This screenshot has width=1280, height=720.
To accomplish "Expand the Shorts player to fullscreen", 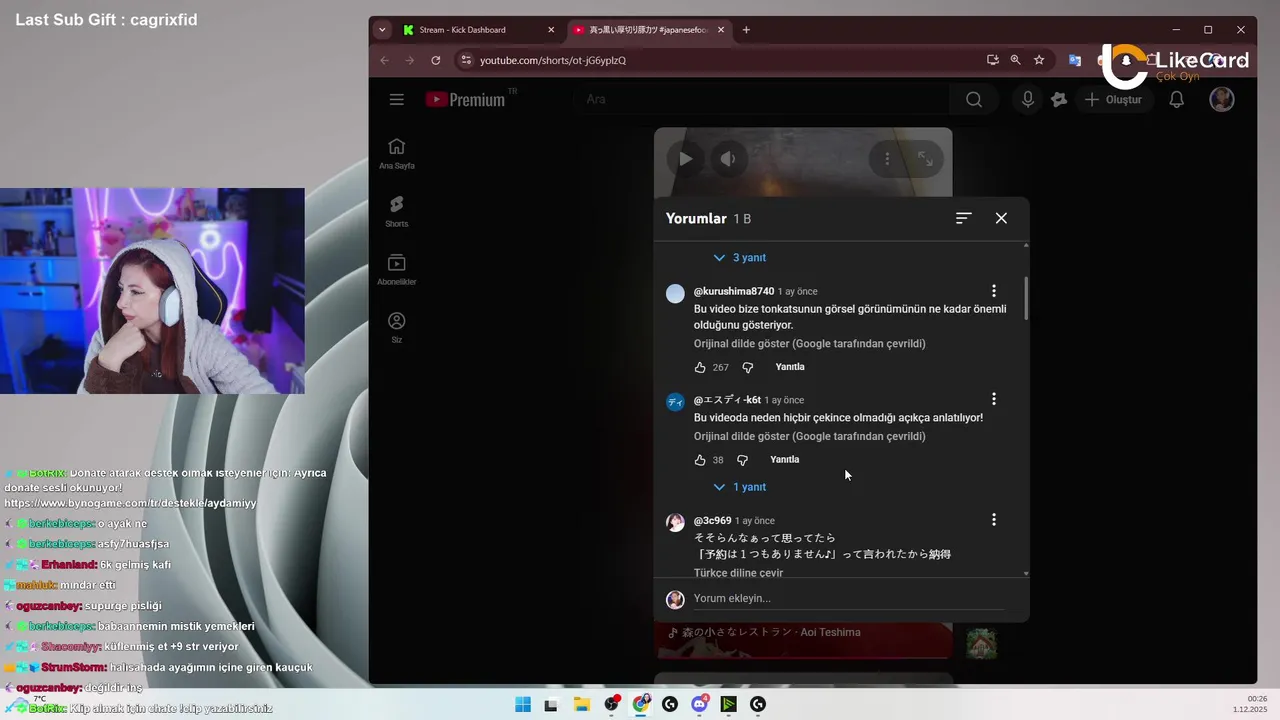I will (x=926, y=158).
